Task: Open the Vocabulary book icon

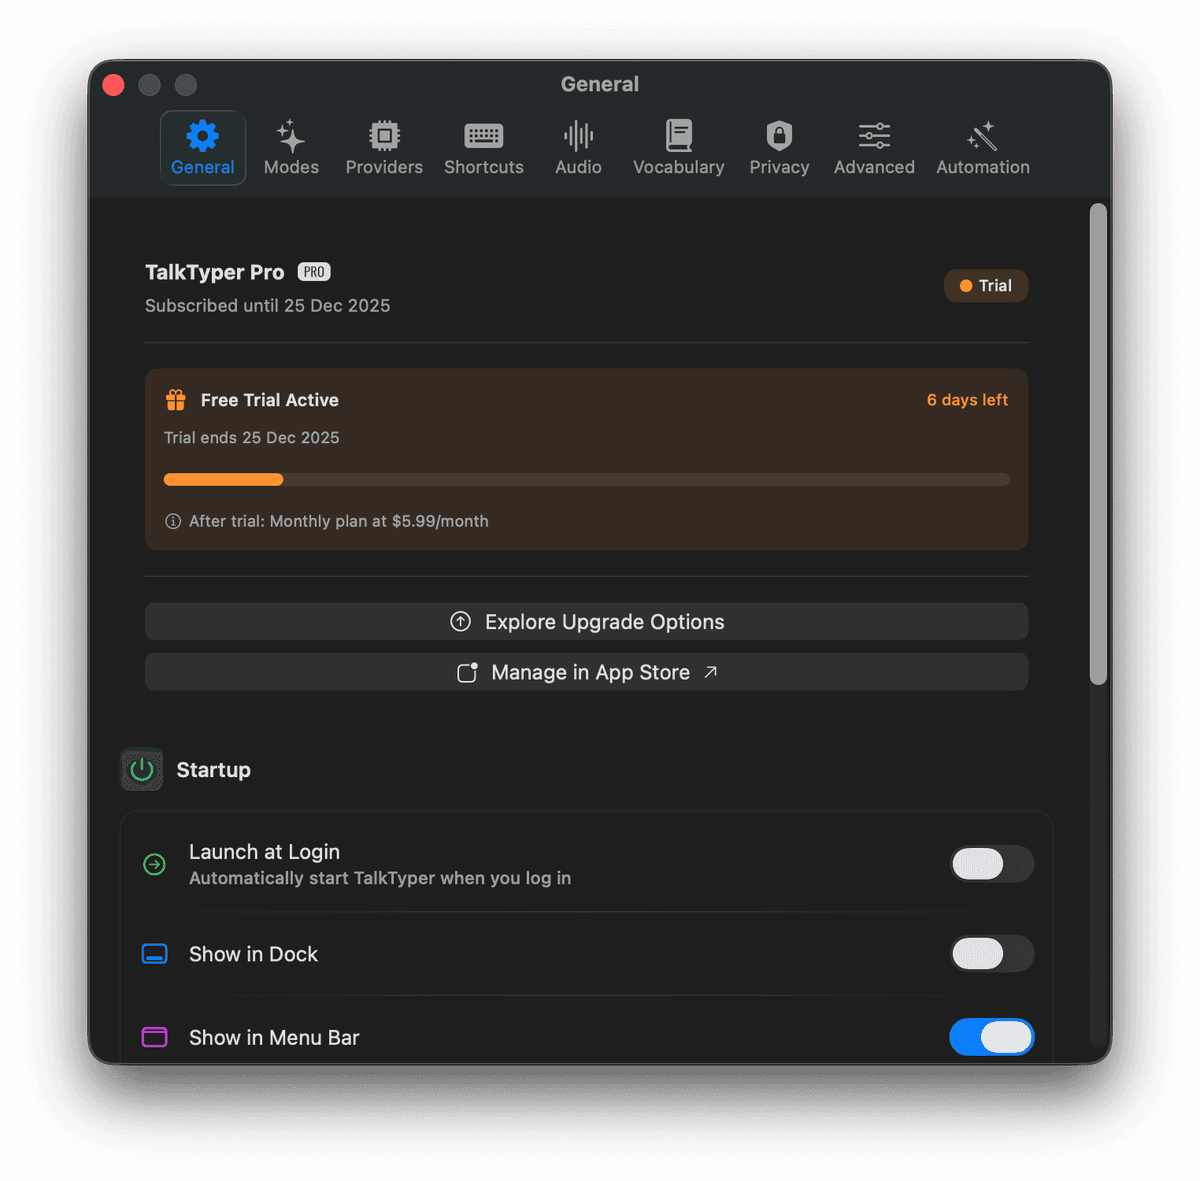Action: [679, 135]
